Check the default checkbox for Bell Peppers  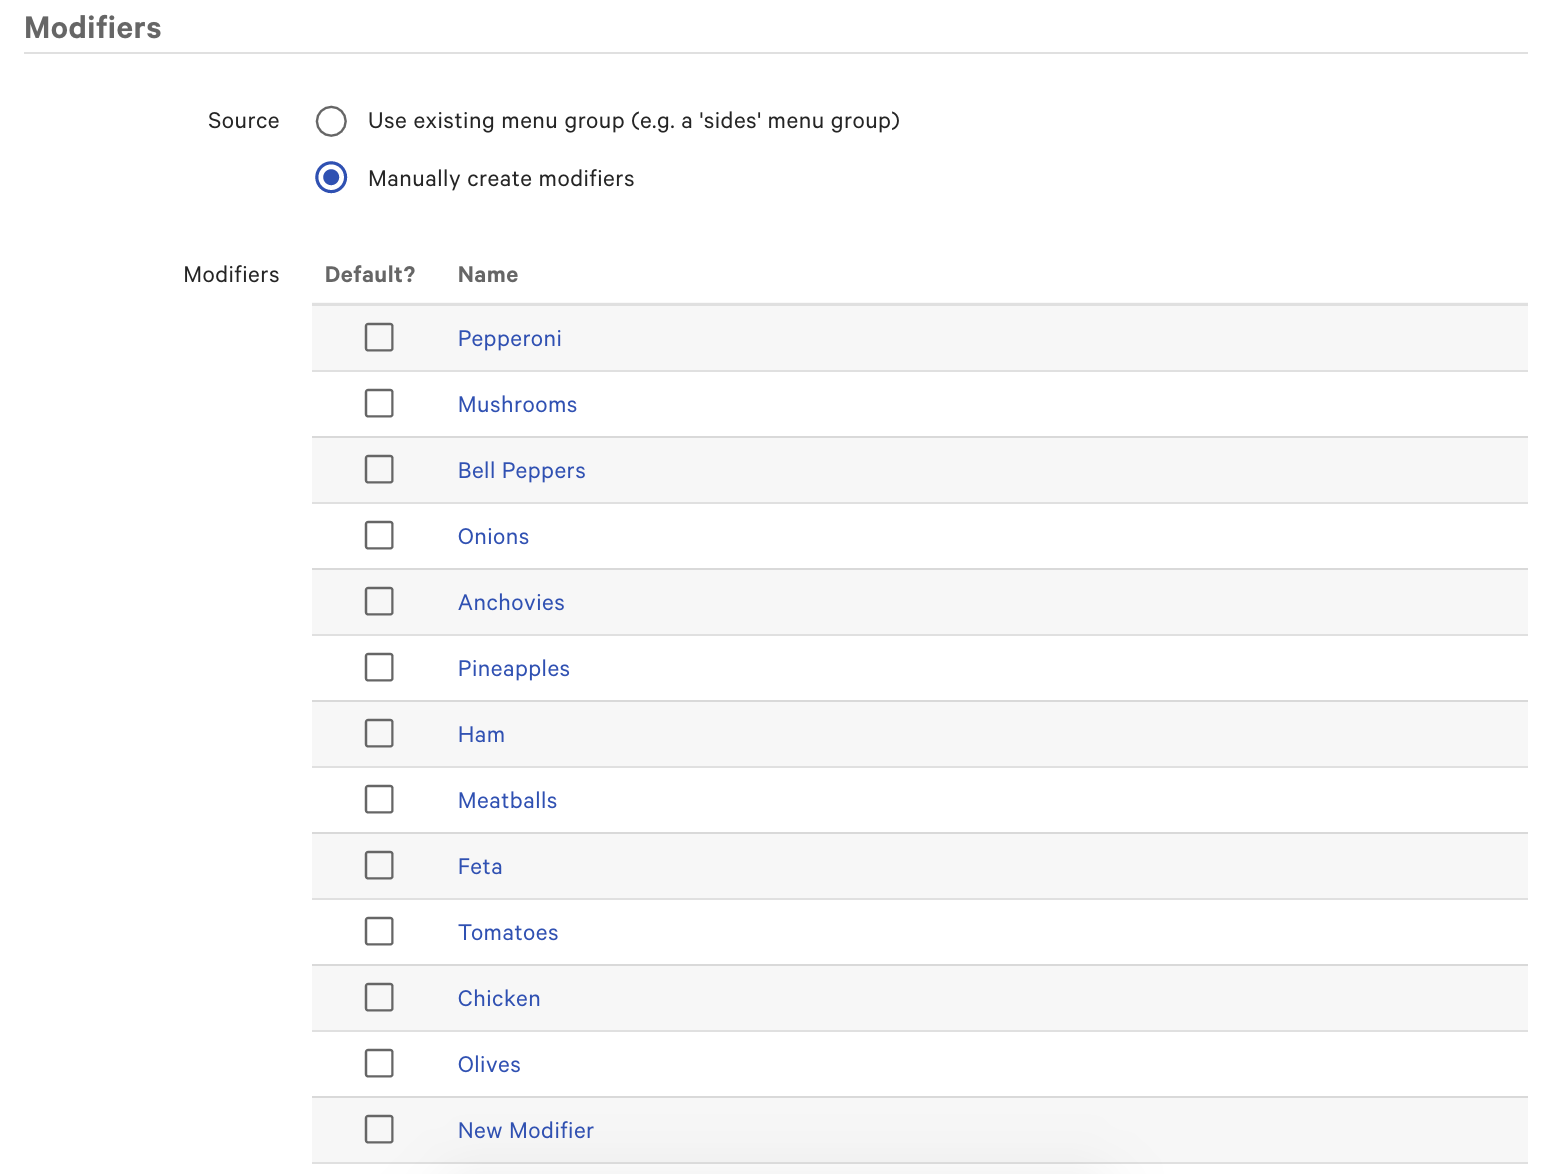pyautogui.click(x=379, y=469)
